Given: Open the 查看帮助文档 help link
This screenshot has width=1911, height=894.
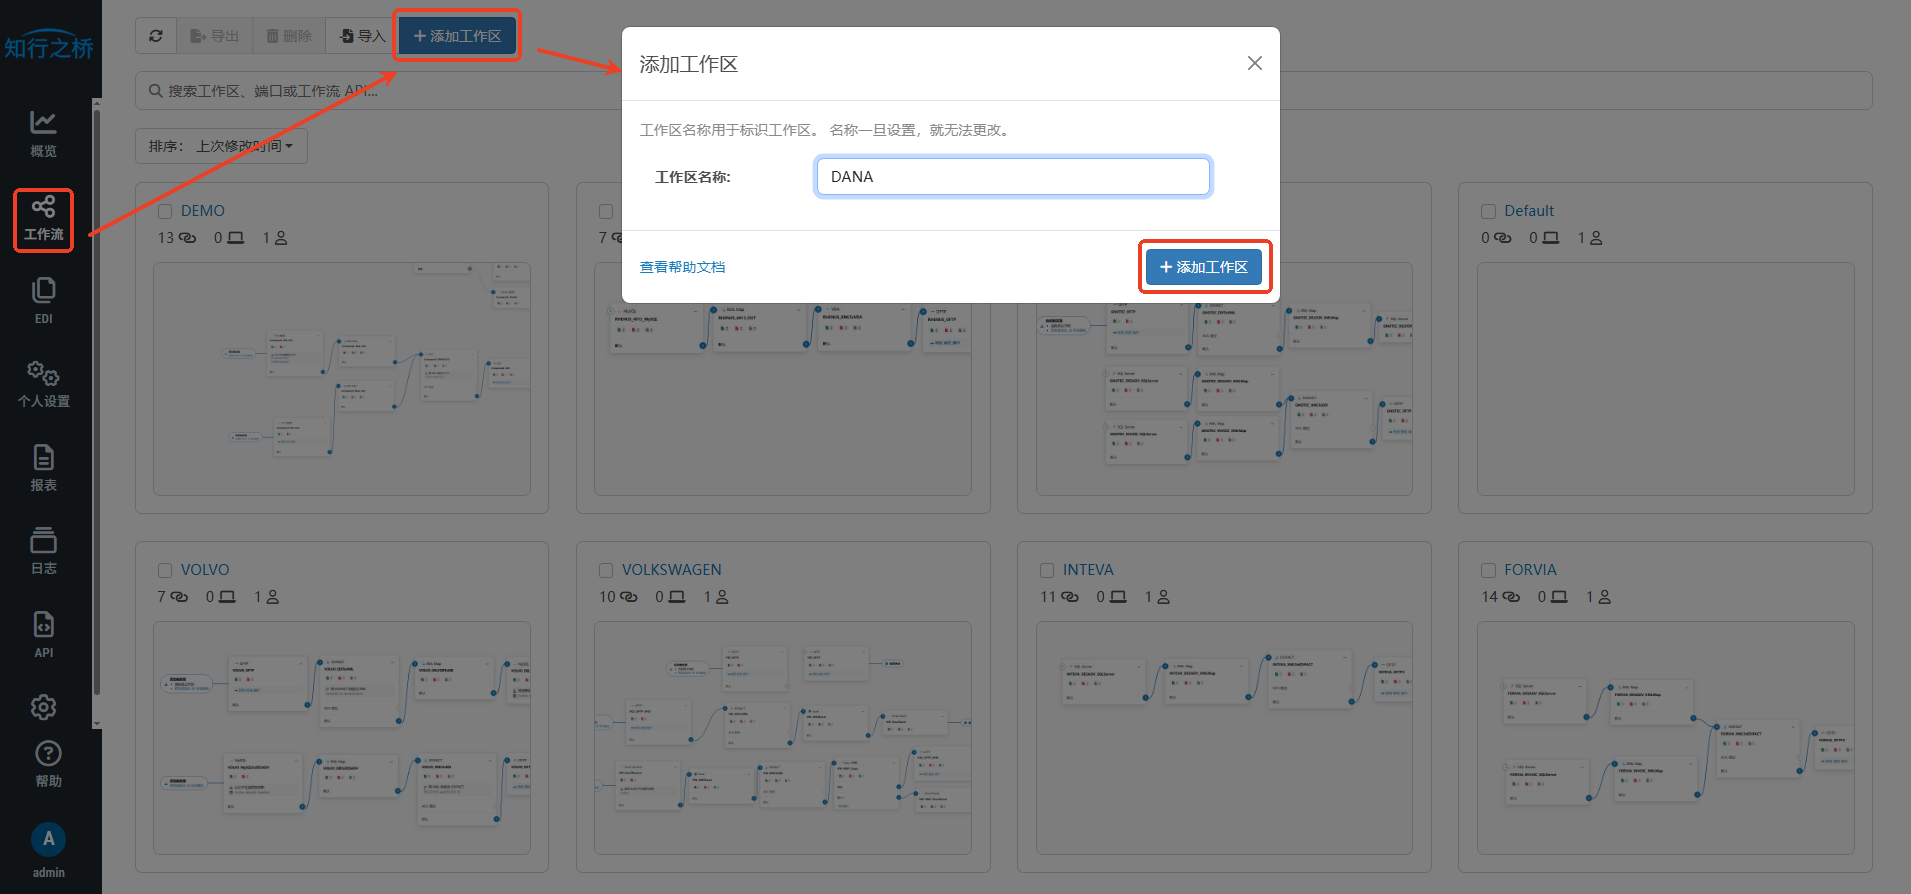Looking at the screenshot, I should coord(682,267).
